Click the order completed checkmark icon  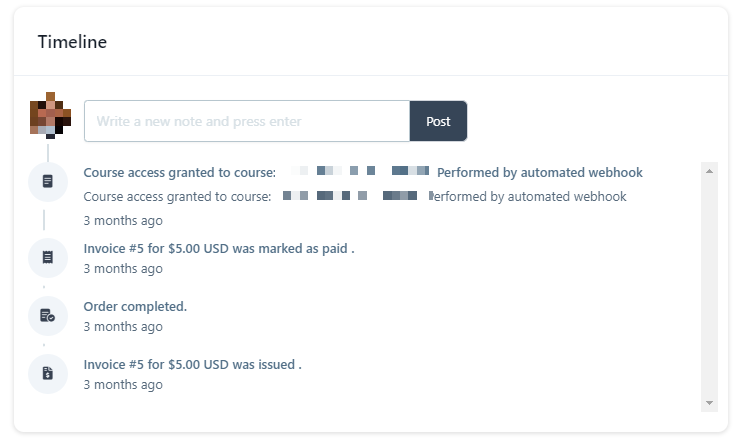click(x=48, y=316)
